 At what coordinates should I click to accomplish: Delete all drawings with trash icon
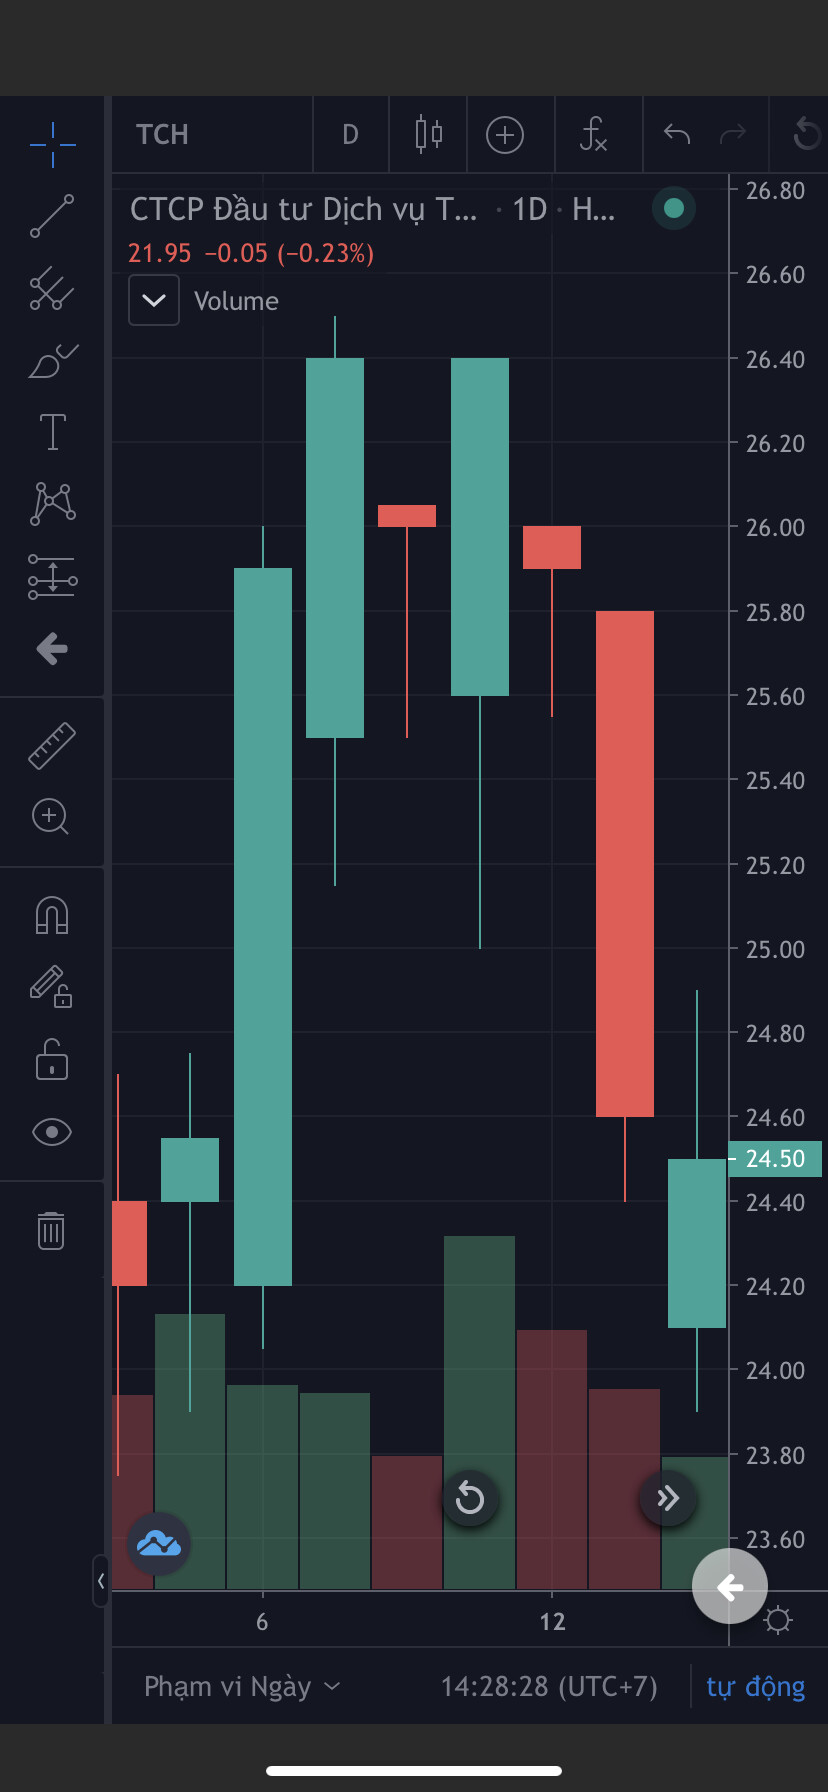(x=51, y=1230)
